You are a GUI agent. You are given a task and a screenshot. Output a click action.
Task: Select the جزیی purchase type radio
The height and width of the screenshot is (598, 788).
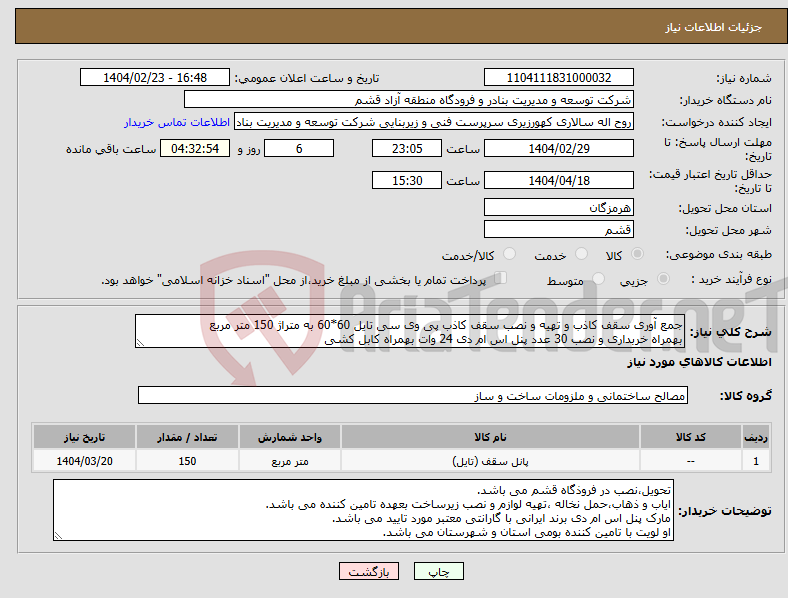663,279
